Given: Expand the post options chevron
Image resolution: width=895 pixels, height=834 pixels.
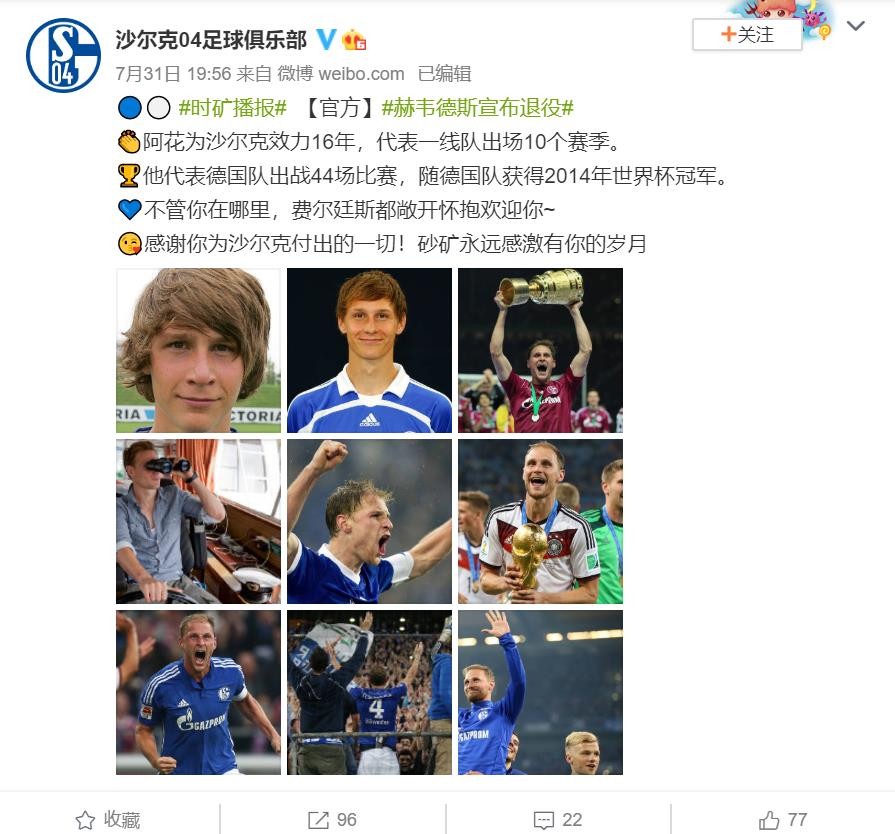Looking at the screenshot, I should pos(855,26).
